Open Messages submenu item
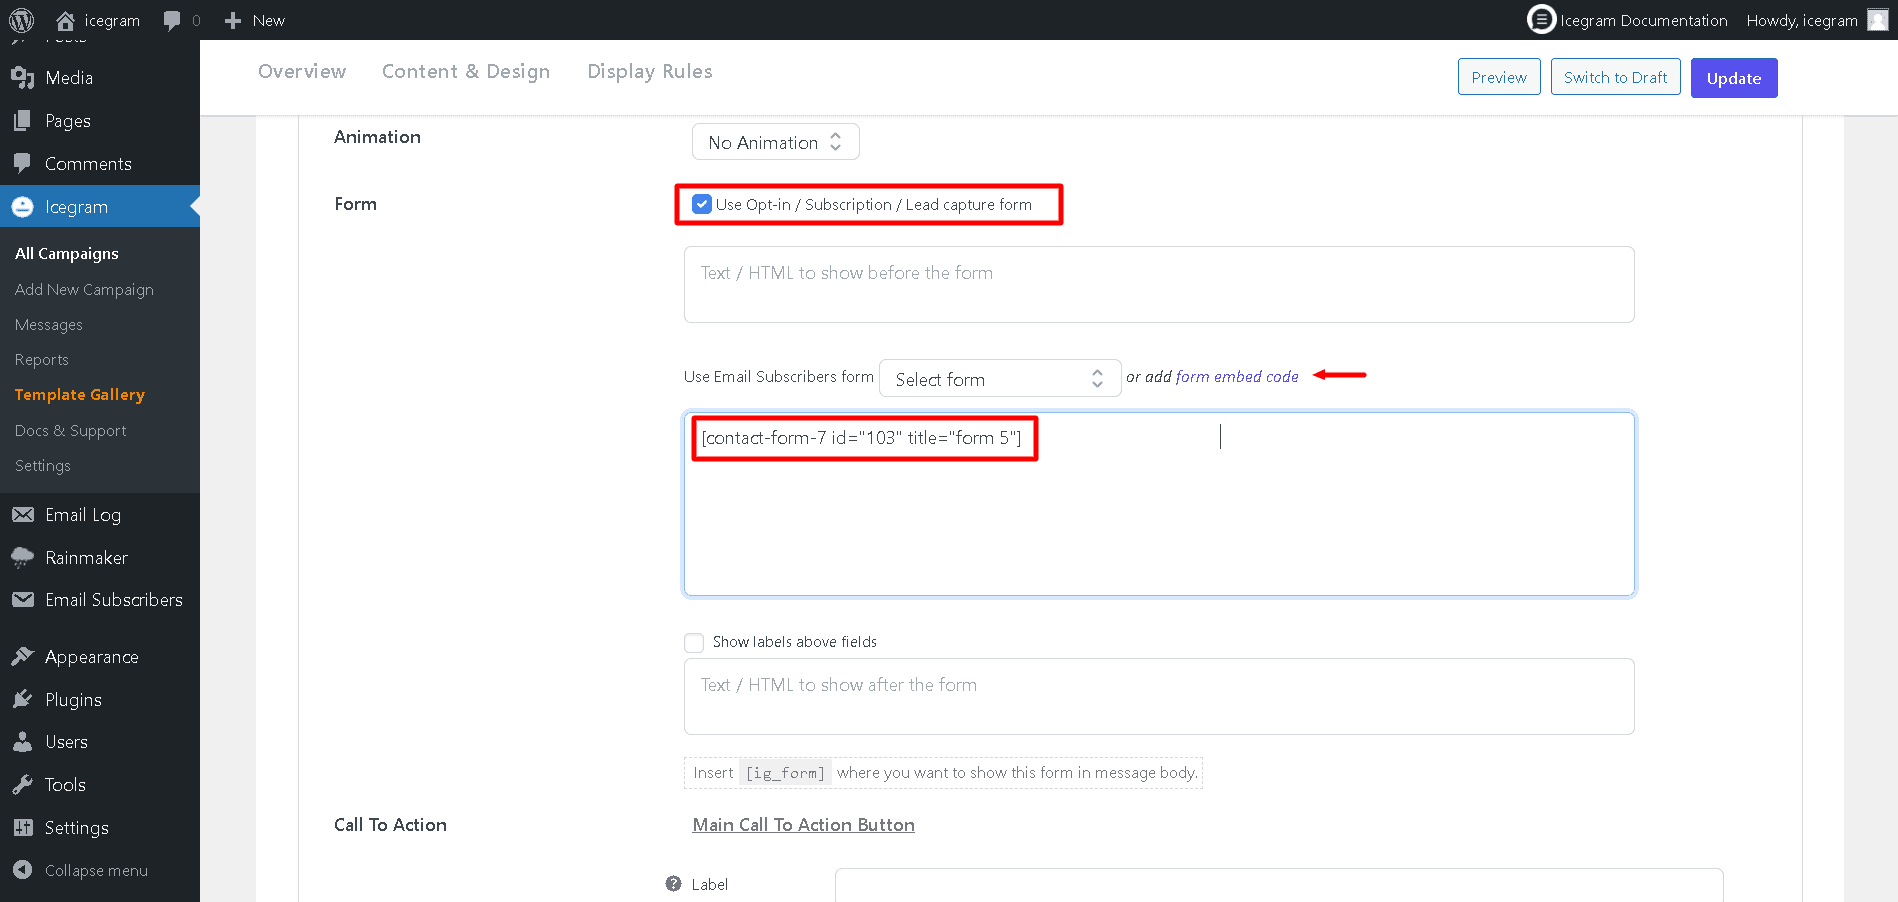This screenshot has width=1898, height=902. (49, 325)
